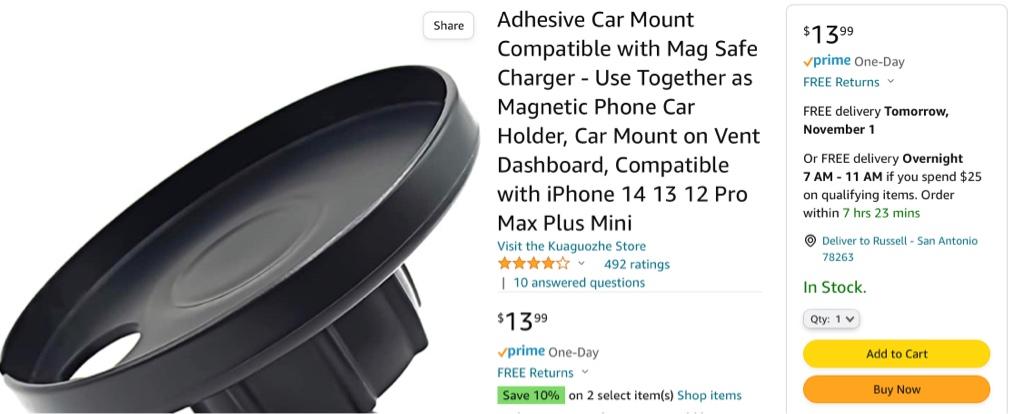Click the star rating icons
Image resolution: width=1024 pixels, height=414 pixels.
533,264
